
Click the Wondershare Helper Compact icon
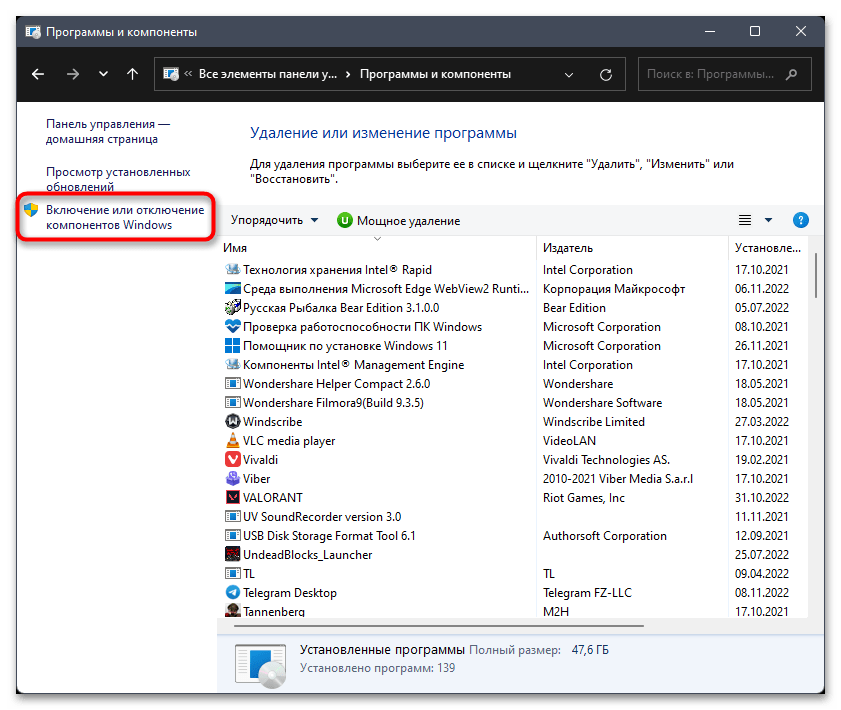click(x=232, y=383)
